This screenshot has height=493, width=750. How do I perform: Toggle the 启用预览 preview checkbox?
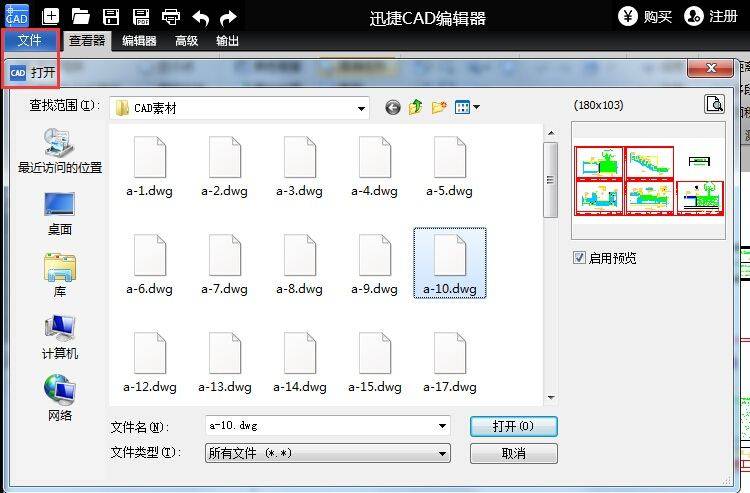[579, 258]
